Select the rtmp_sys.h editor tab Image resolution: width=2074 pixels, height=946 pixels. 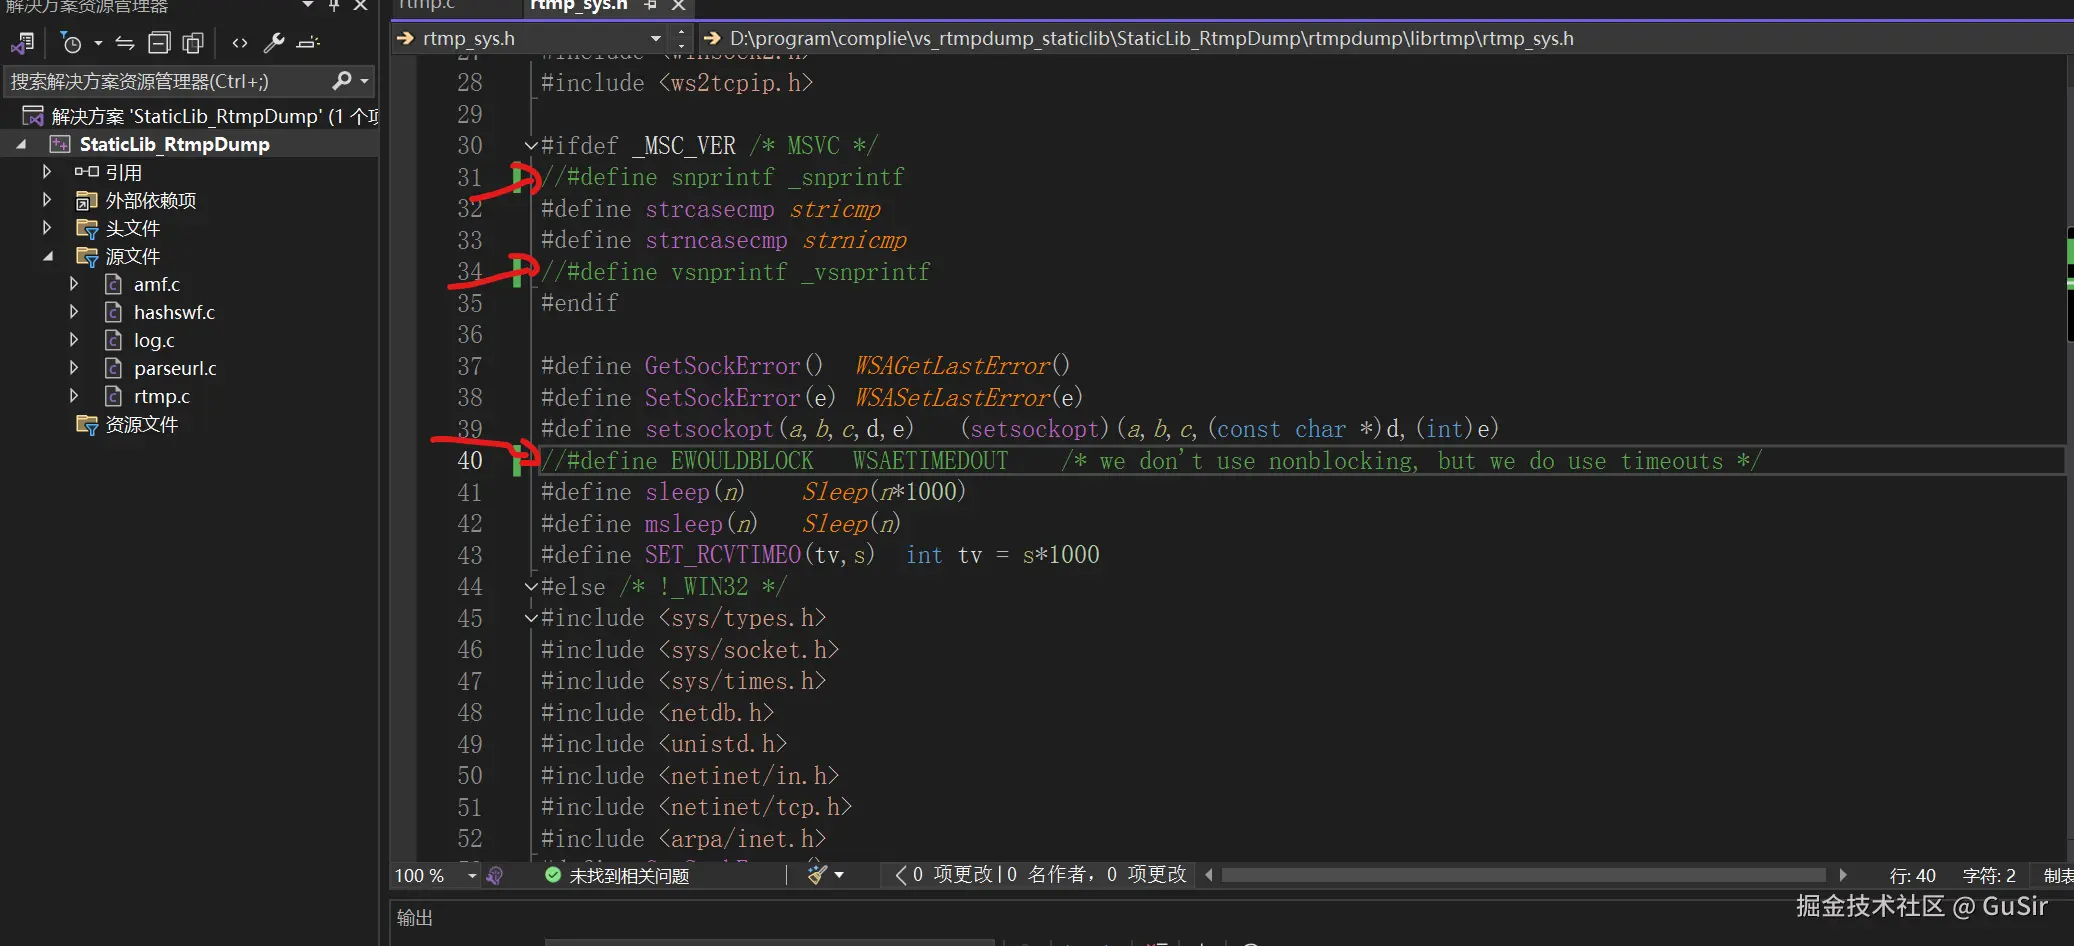point(579,6)
